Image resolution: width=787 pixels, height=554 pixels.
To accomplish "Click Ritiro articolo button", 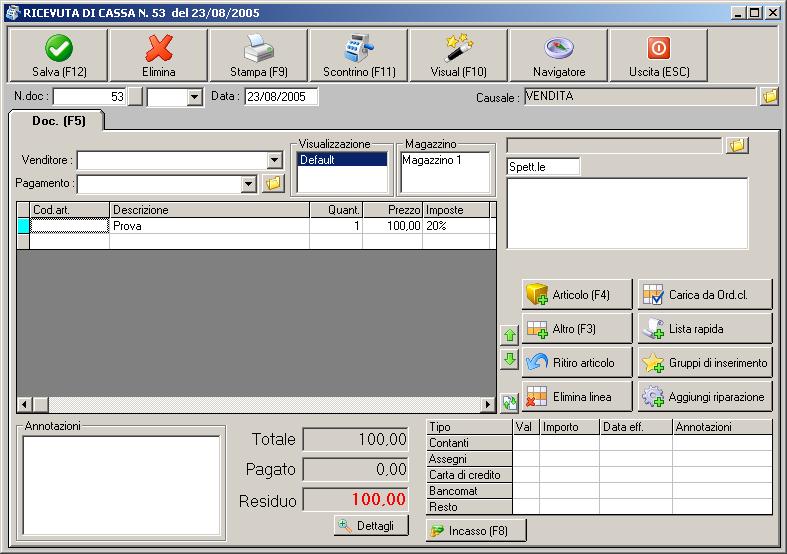I will coord(577,363).
